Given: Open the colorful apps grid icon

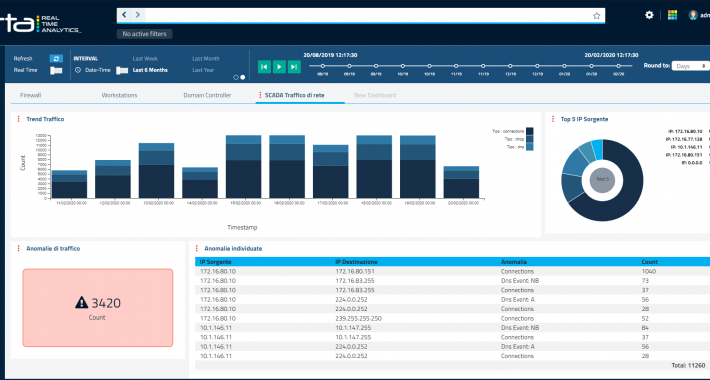Looking at the screenshot, I should 672,15.
